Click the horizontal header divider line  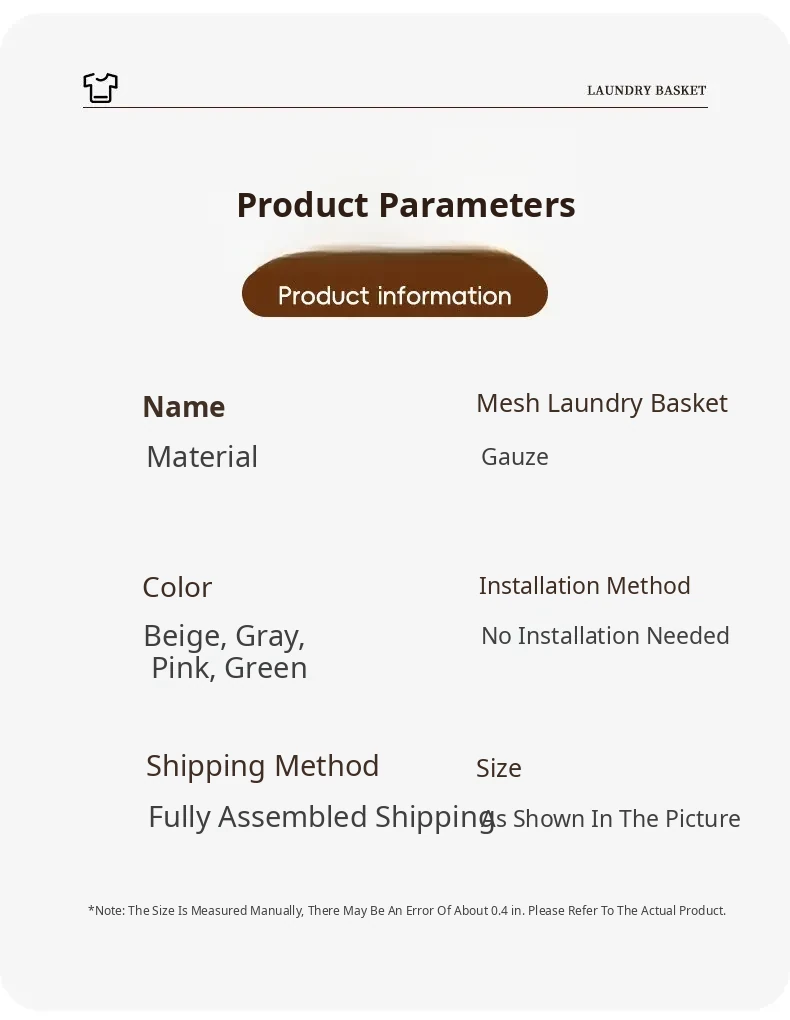click(x=395, y=107)
